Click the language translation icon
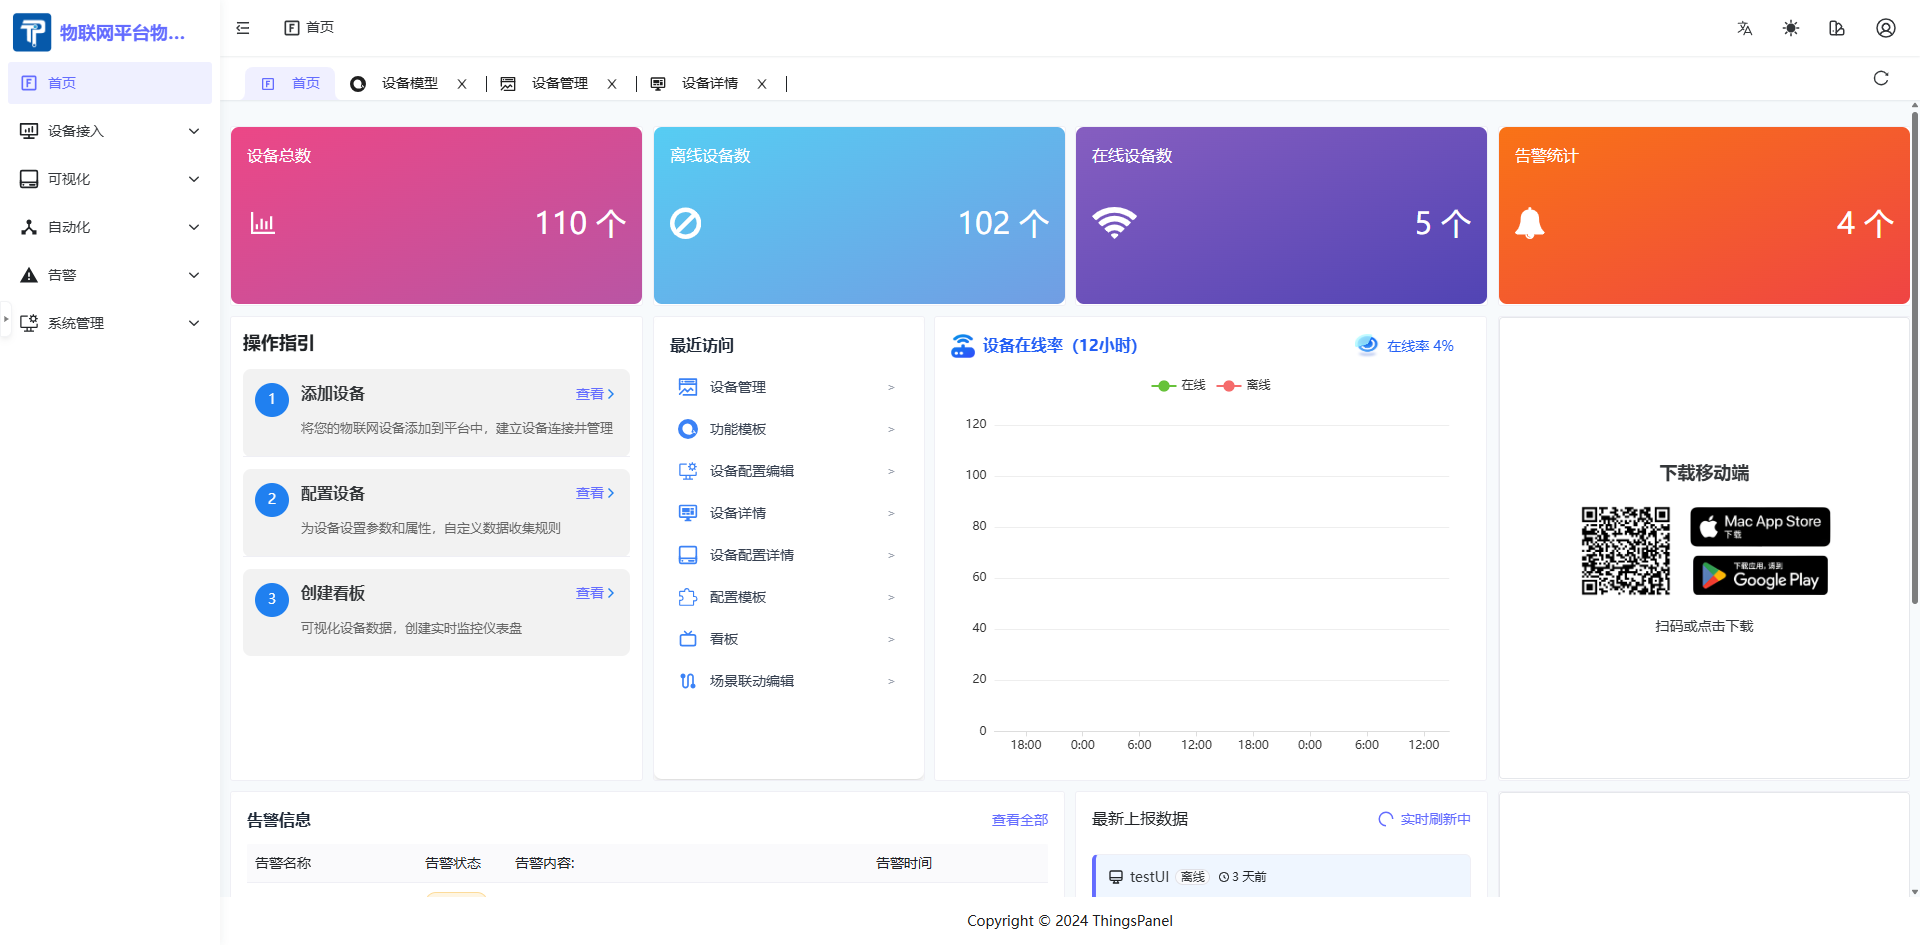 1744,28
